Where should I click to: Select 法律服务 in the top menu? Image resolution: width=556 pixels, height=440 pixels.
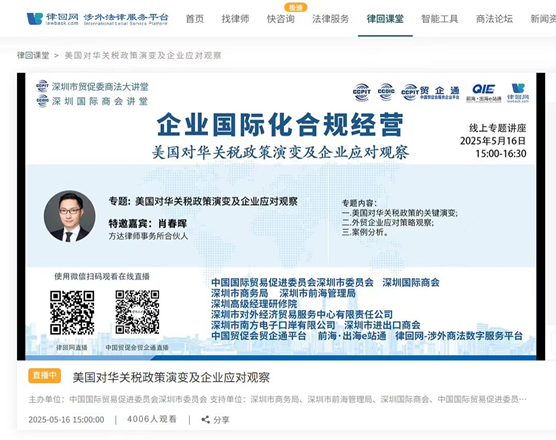tap(330, 19)
